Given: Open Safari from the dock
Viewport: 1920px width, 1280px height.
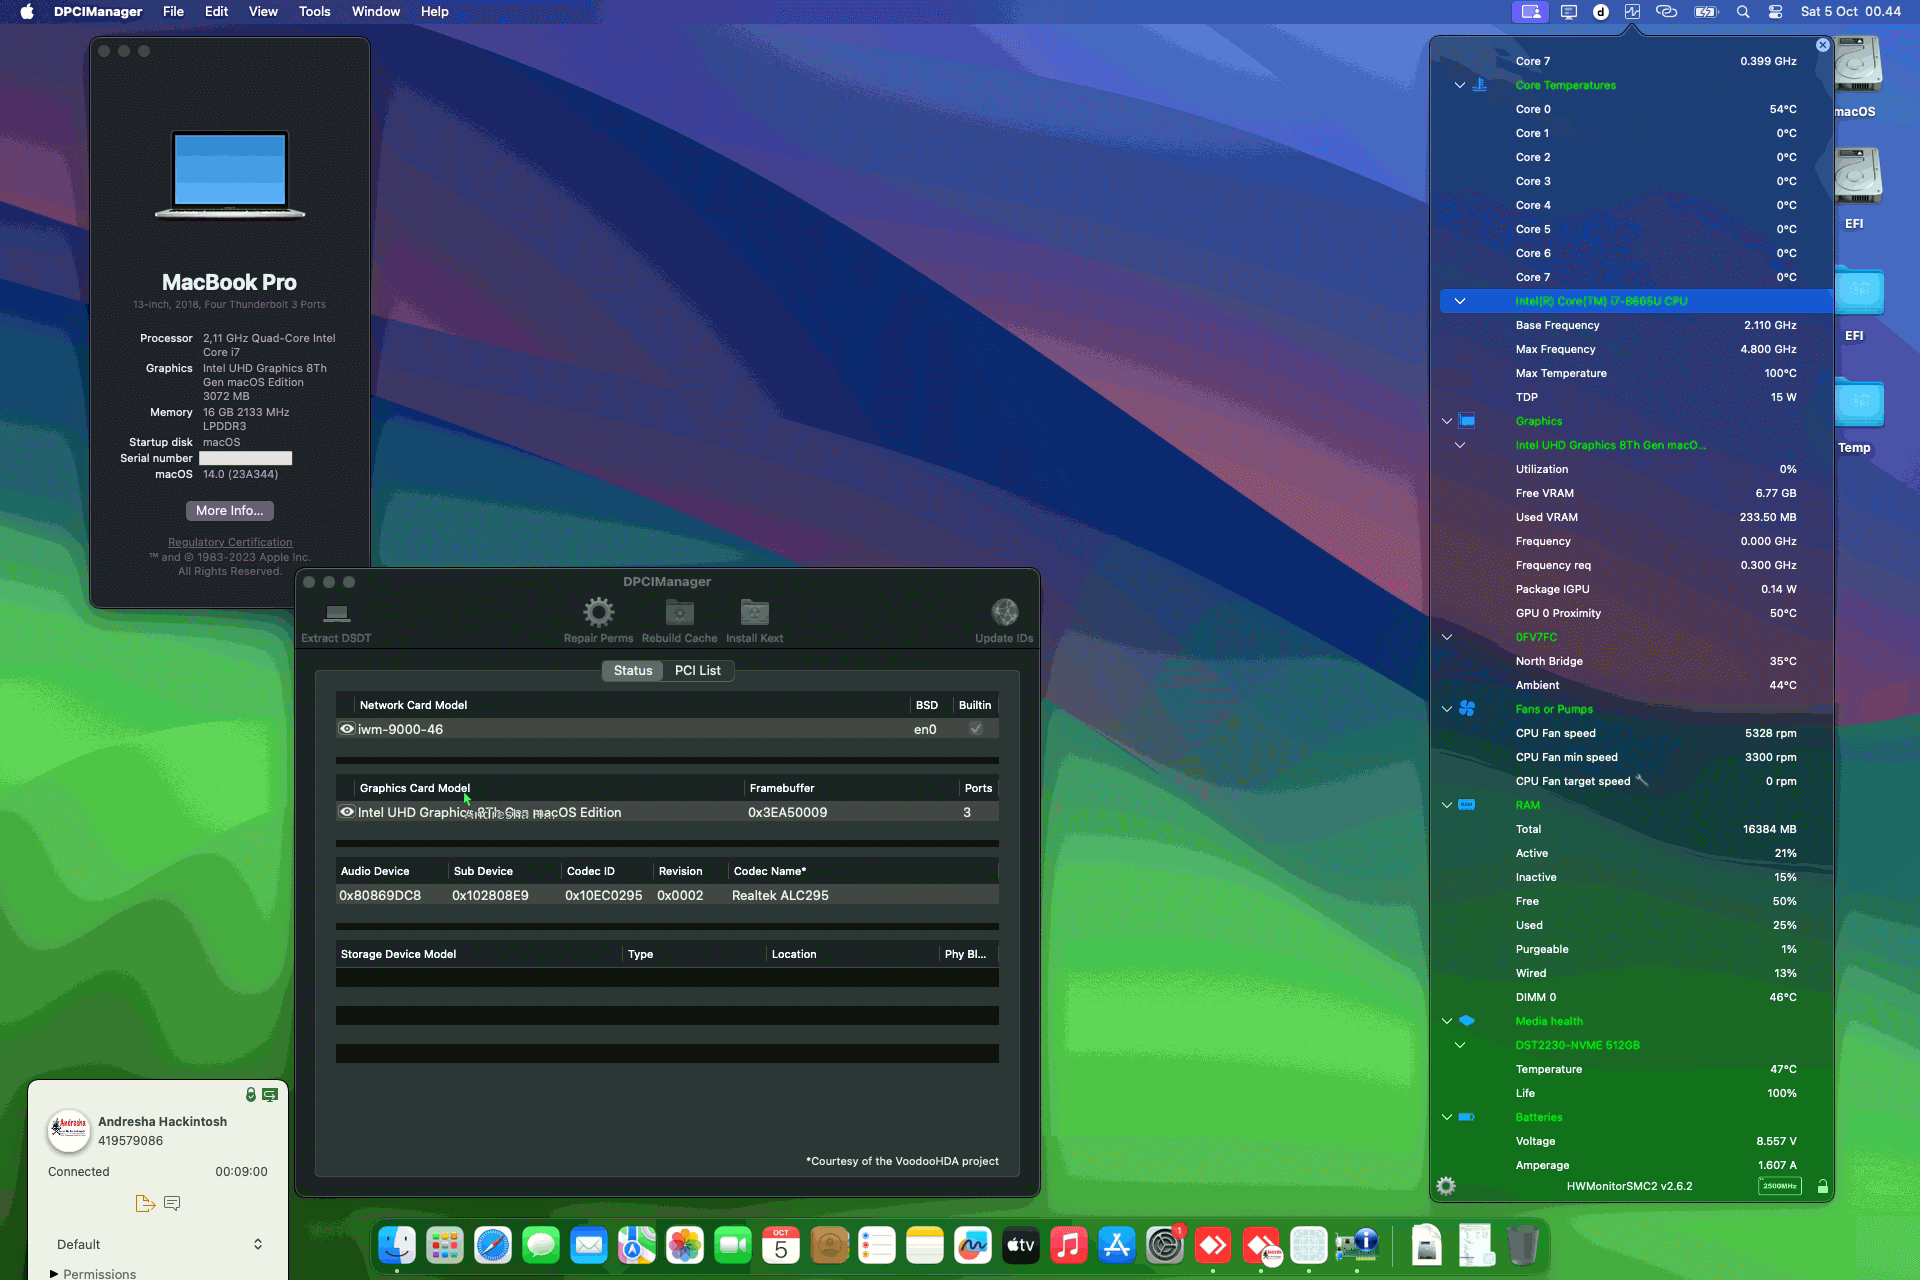Looking at the screenshot, I should pyautogui.click(x=493, y=1245).
